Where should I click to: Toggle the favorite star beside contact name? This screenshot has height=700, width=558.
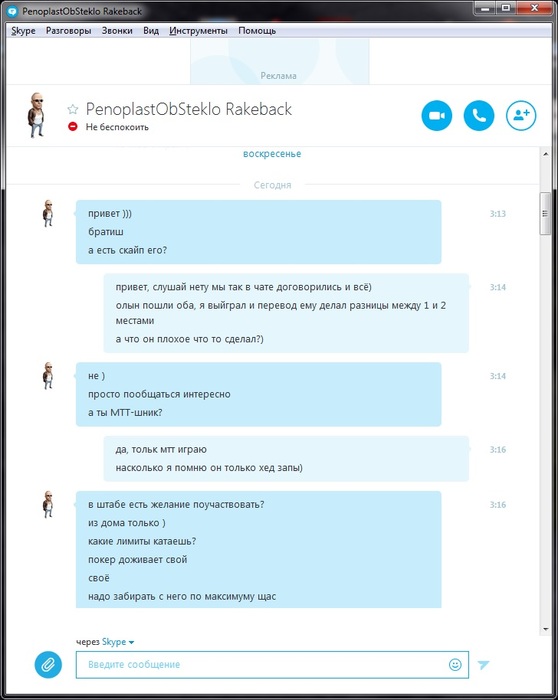click(x=72, y=109)
